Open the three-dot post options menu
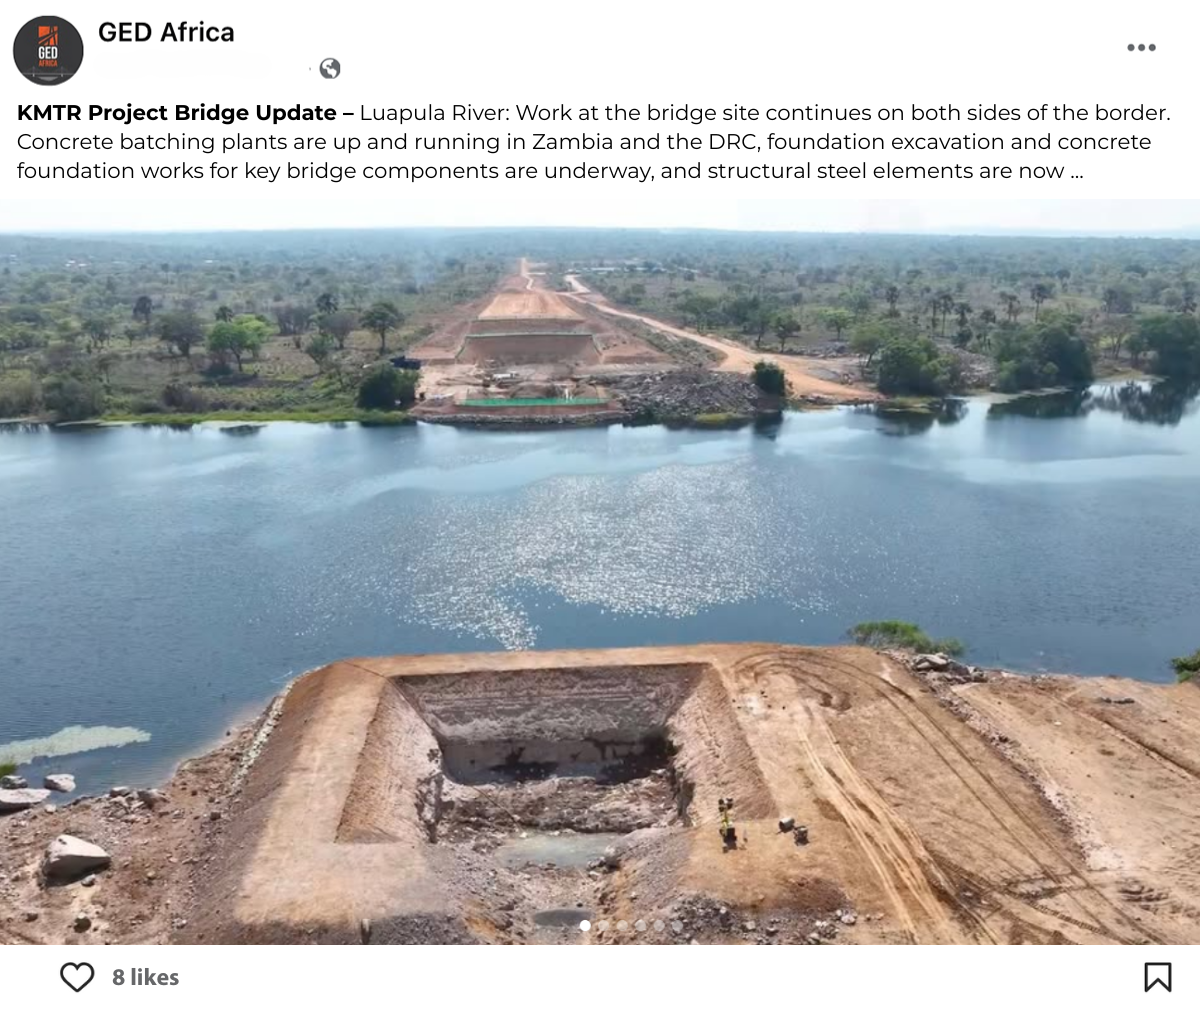The width and height of the screenshot is (1200, 1011). tap(1141, 47)
